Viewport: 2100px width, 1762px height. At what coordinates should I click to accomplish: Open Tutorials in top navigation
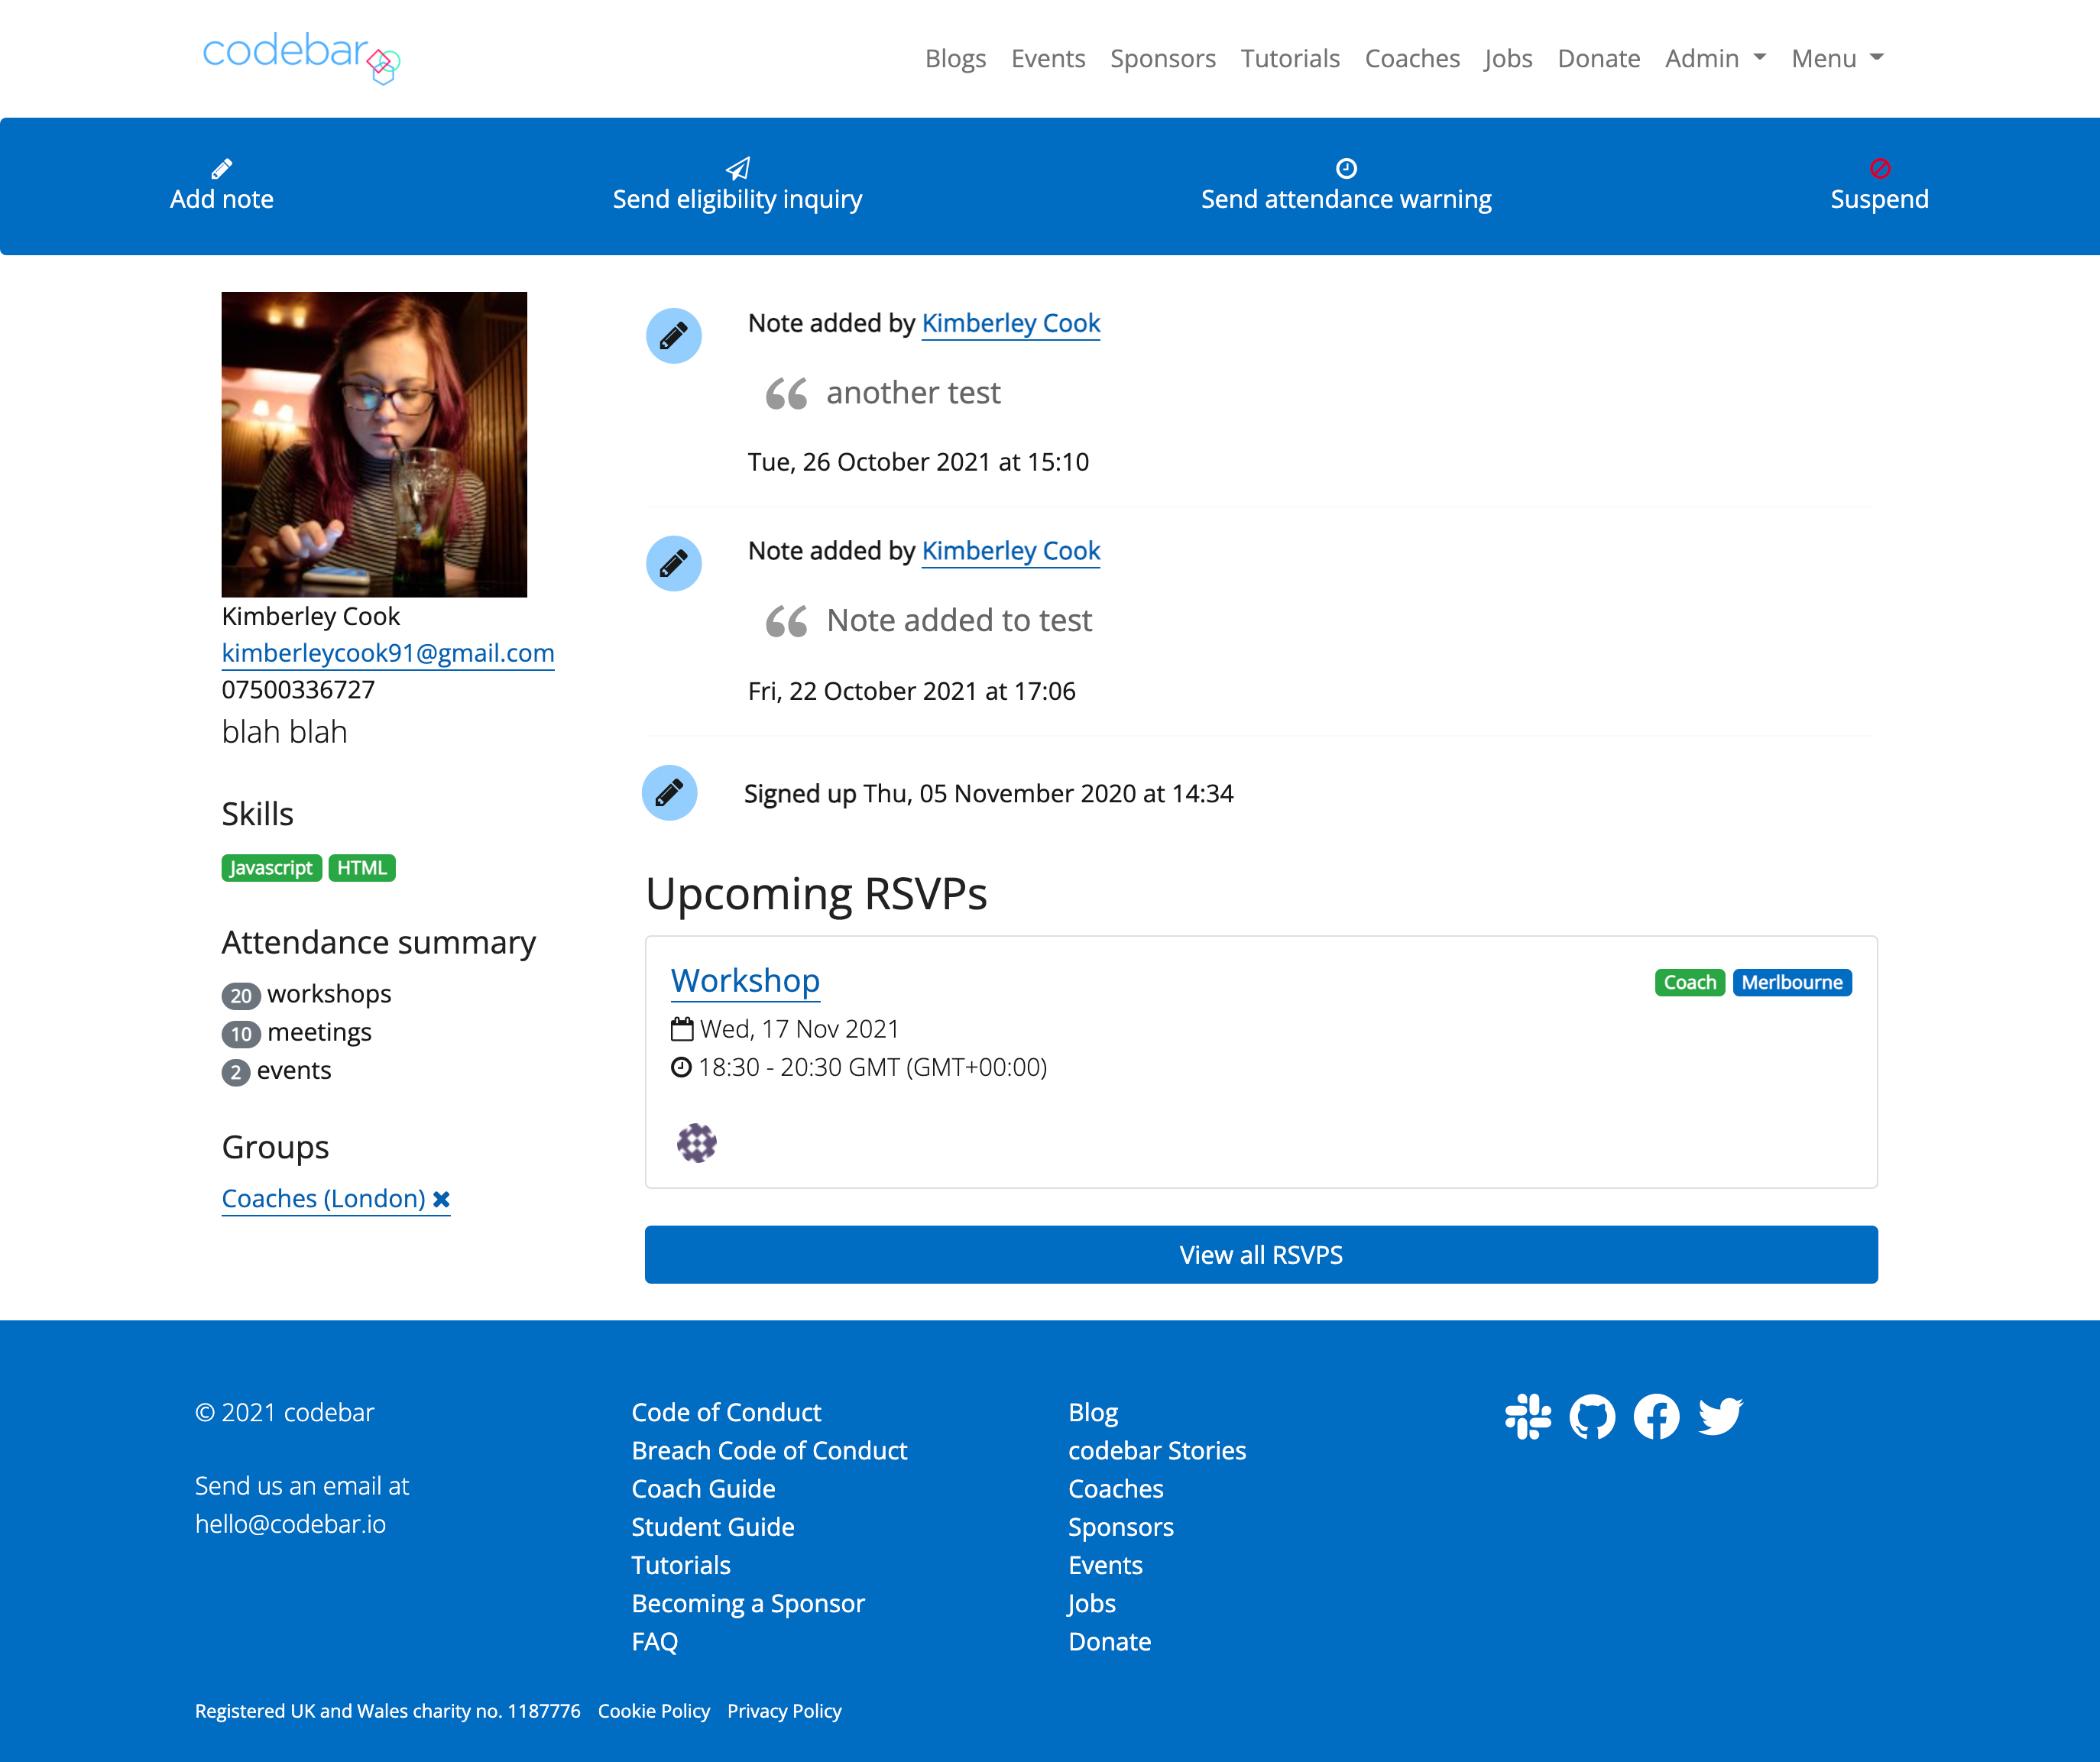point(1290,58)
